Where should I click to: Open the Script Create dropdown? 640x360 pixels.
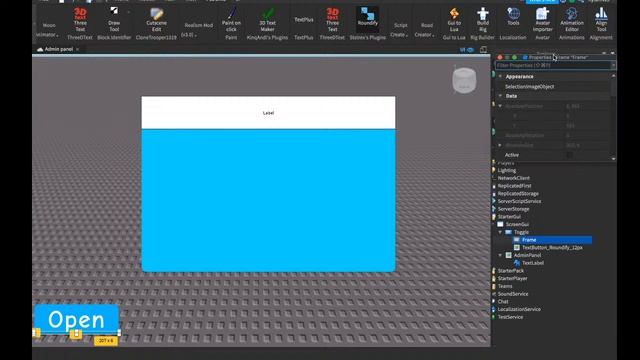(x=400, y=29)
